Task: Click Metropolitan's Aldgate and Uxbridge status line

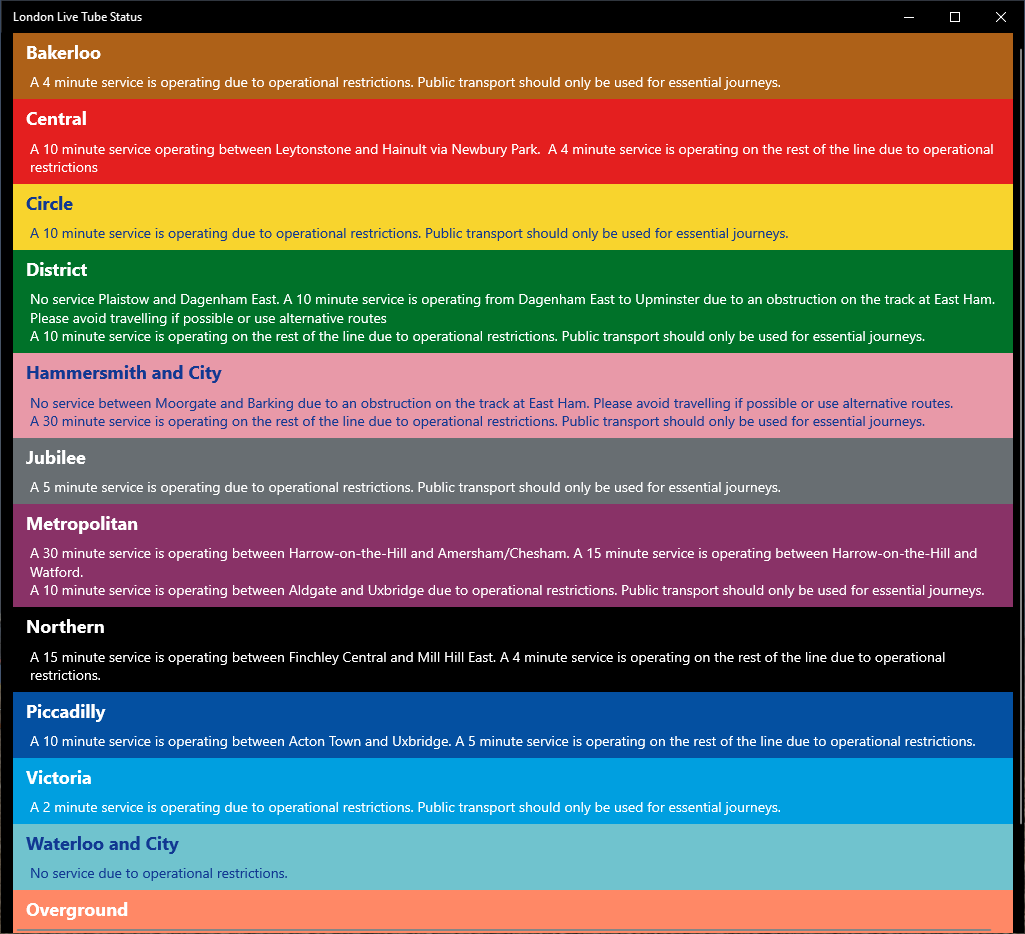Action: pyautogui.click(x=507, y=591)
